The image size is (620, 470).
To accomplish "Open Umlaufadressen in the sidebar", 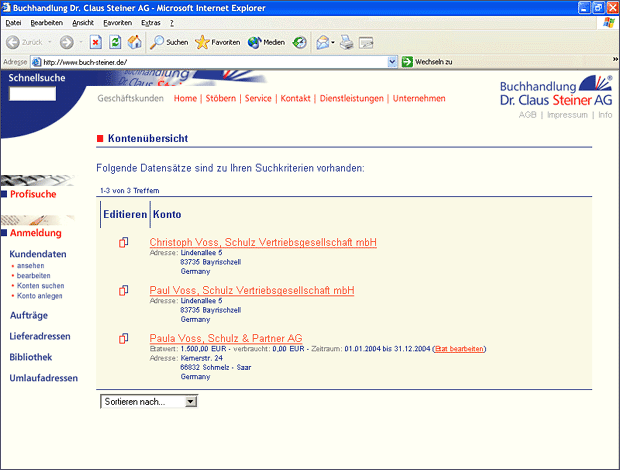I will (43, 378).
